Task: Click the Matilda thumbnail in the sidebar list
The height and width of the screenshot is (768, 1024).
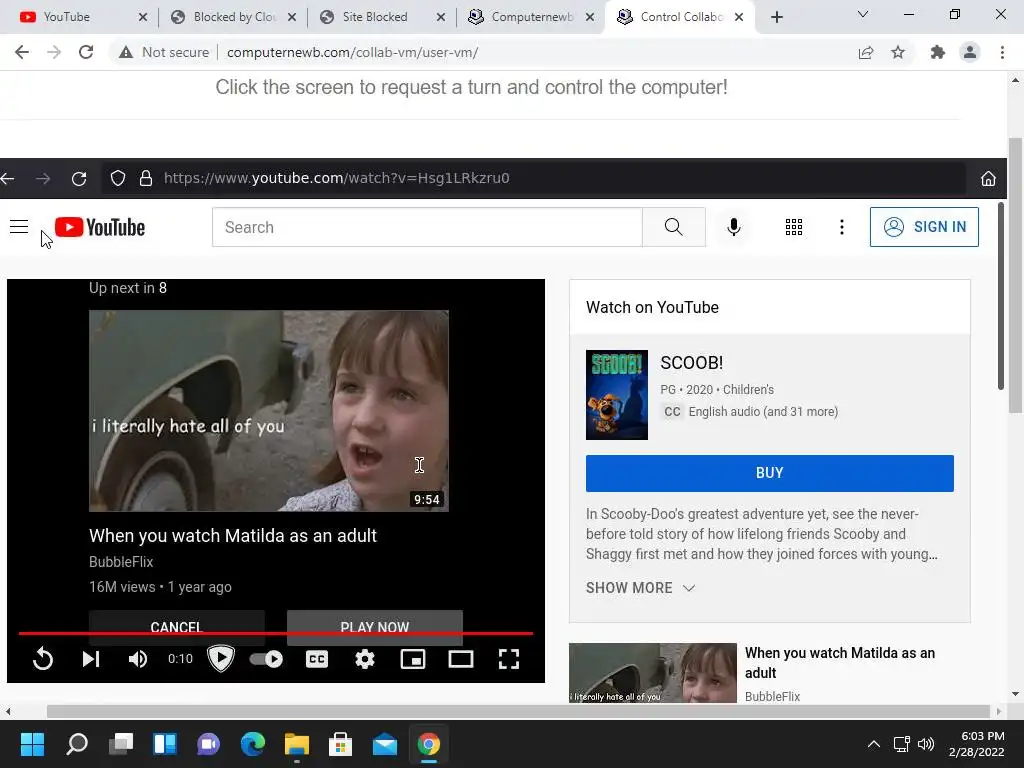Action: point(652,673)
